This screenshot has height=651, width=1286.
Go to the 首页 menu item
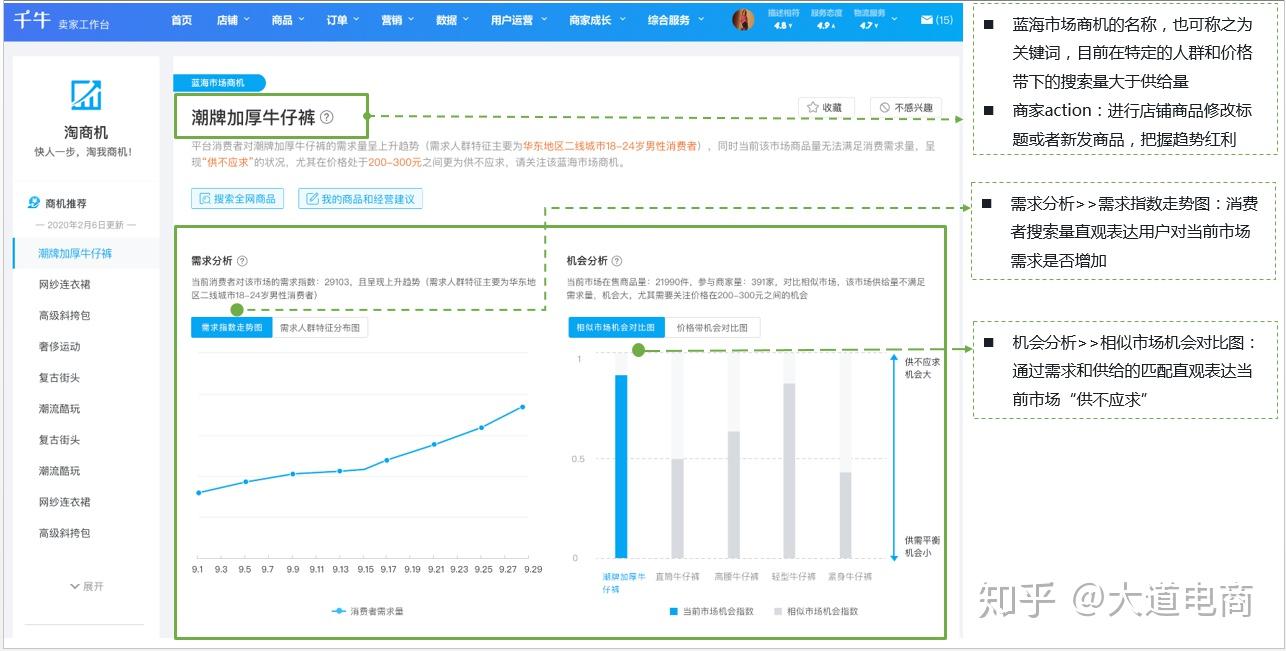coord(181,20)
